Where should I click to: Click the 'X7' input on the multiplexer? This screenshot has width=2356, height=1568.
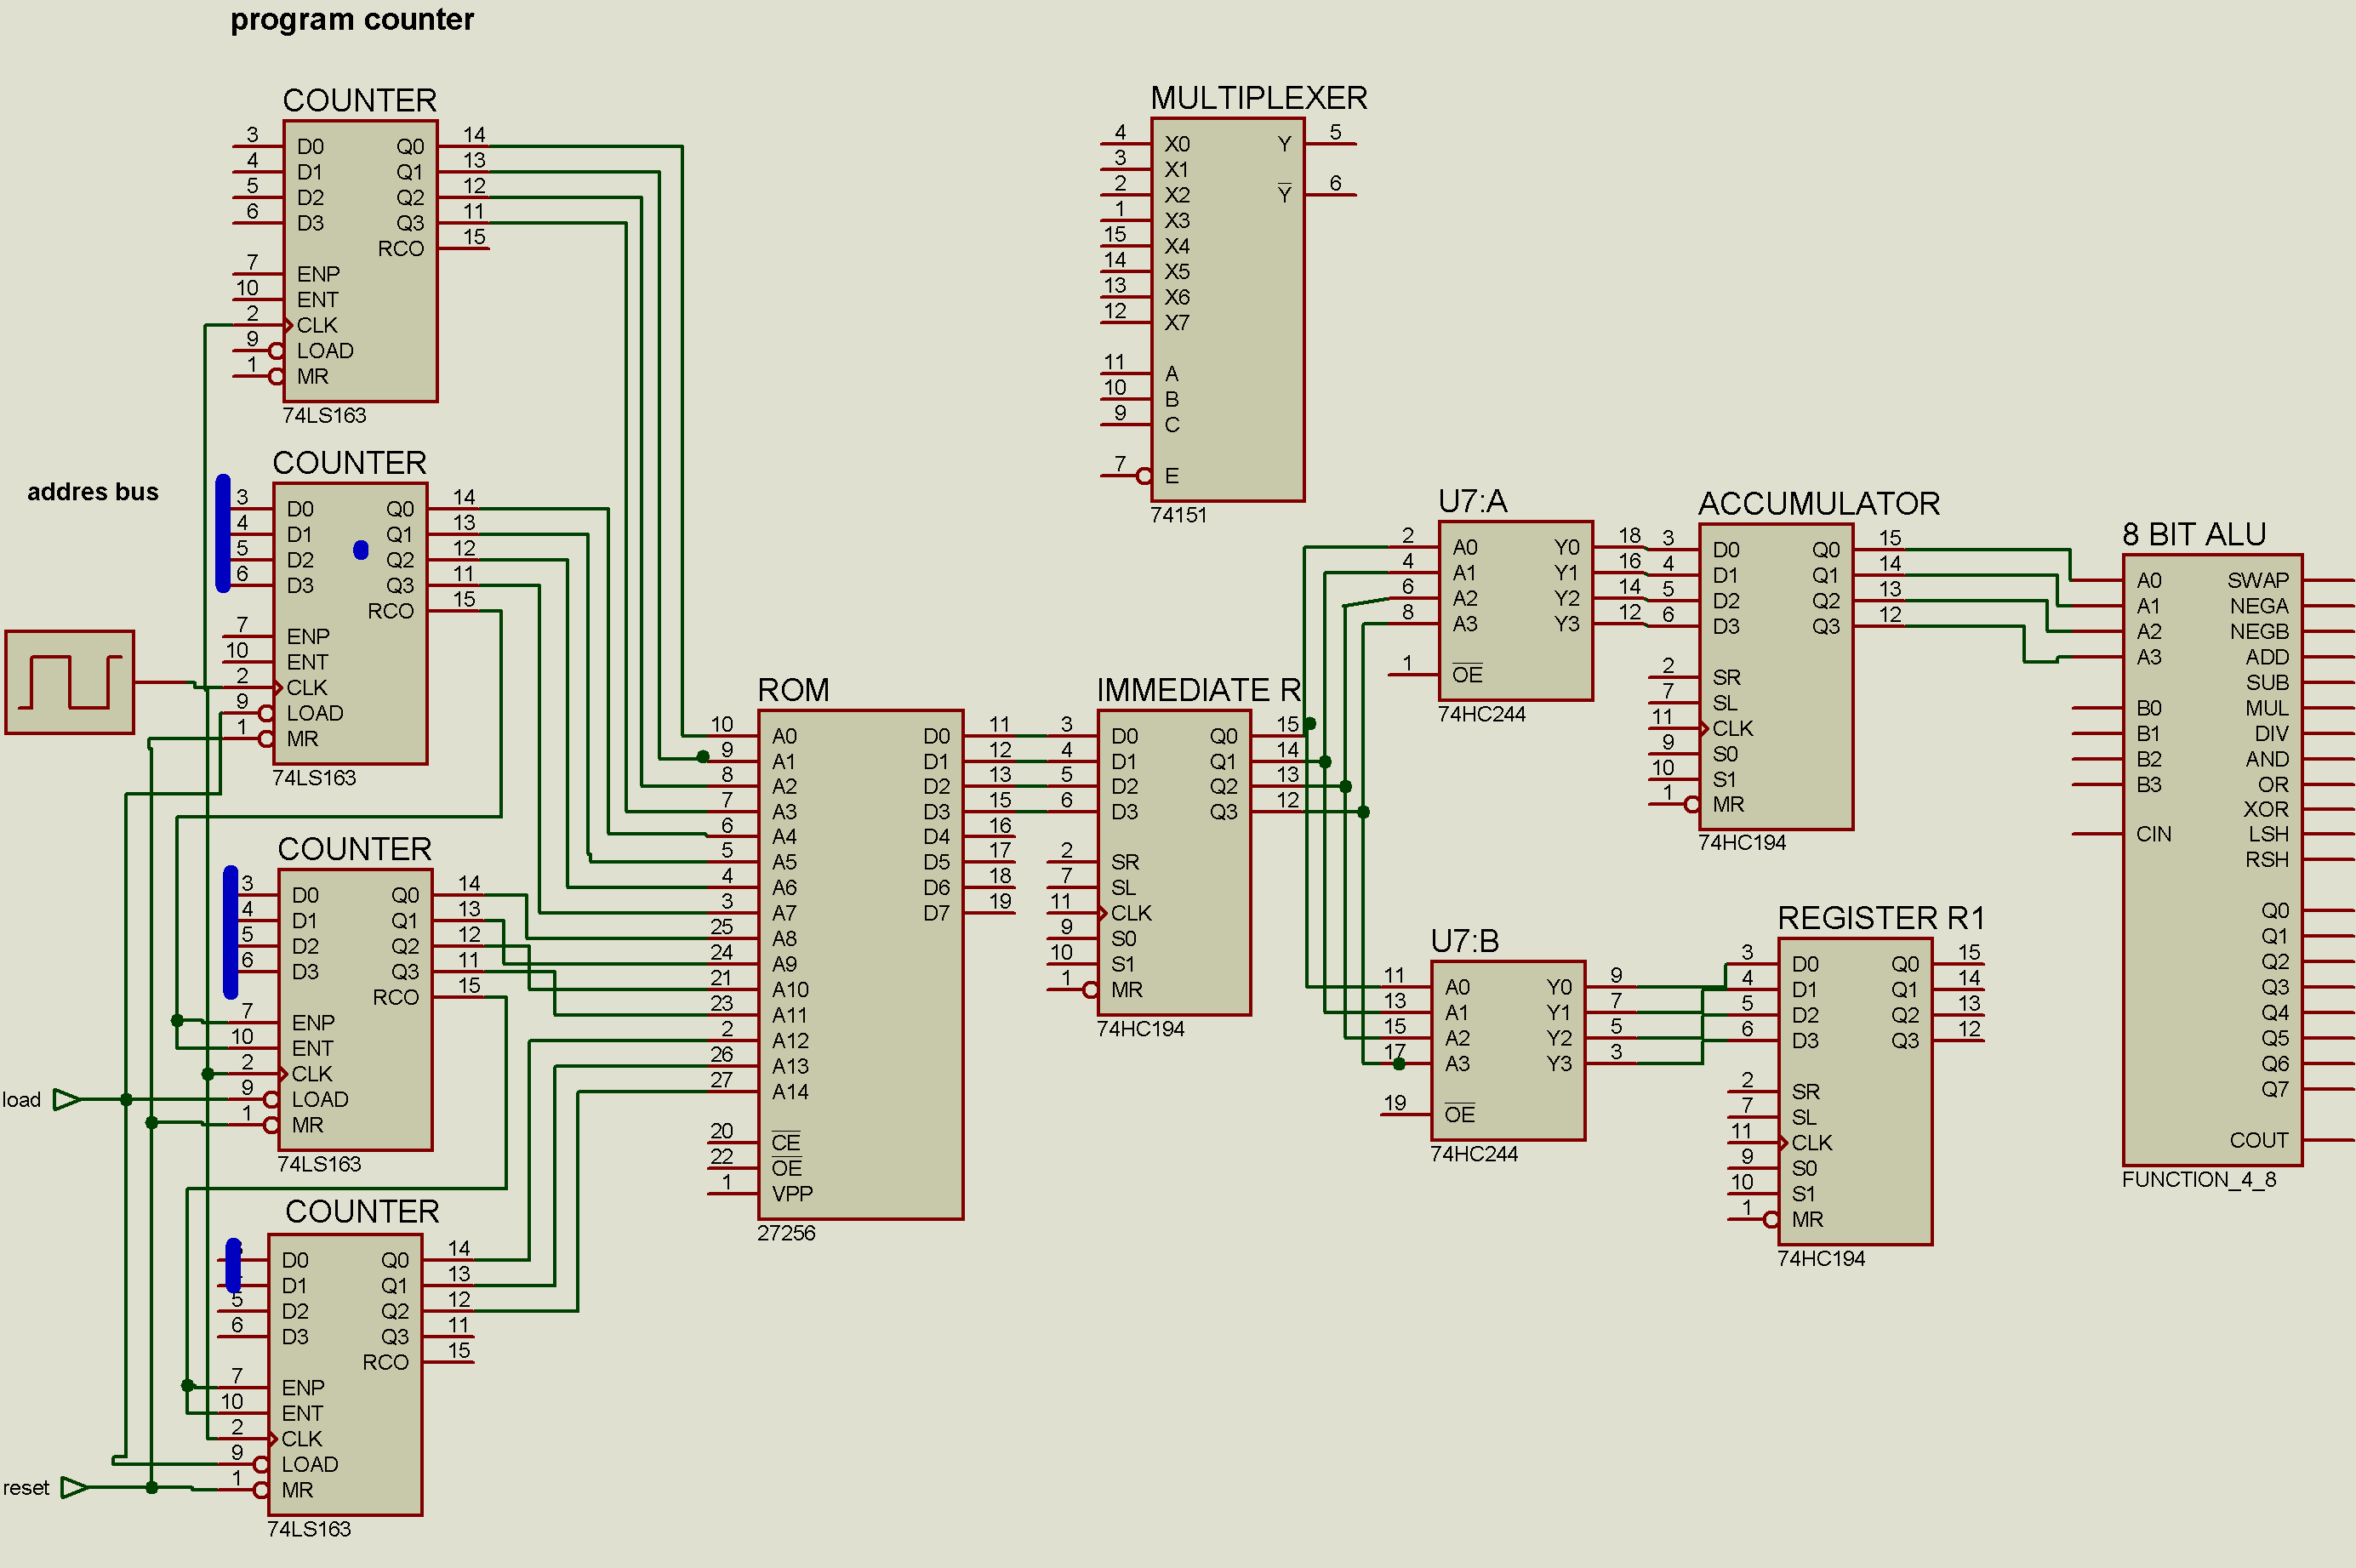click(x=1176, y=323)
